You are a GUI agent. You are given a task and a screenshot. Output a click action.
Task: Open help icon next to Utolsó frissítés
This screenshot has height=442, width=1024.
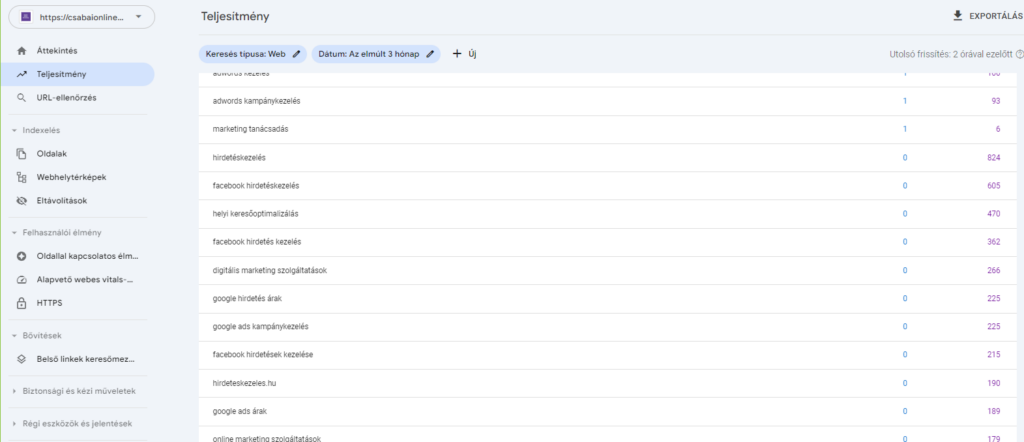(x=1019, y=56)
